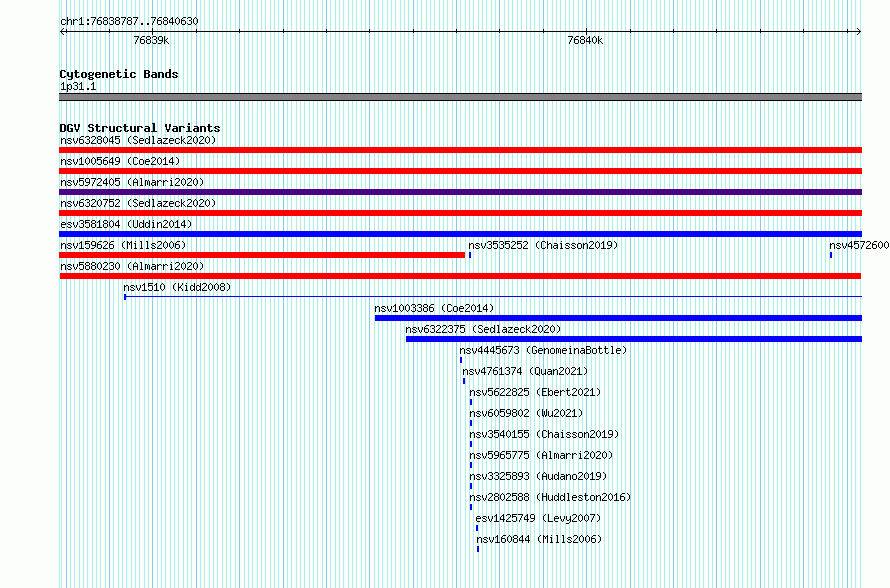
Task: Open the esv1425749 (Levy2007) label
Action: point(538,518)
